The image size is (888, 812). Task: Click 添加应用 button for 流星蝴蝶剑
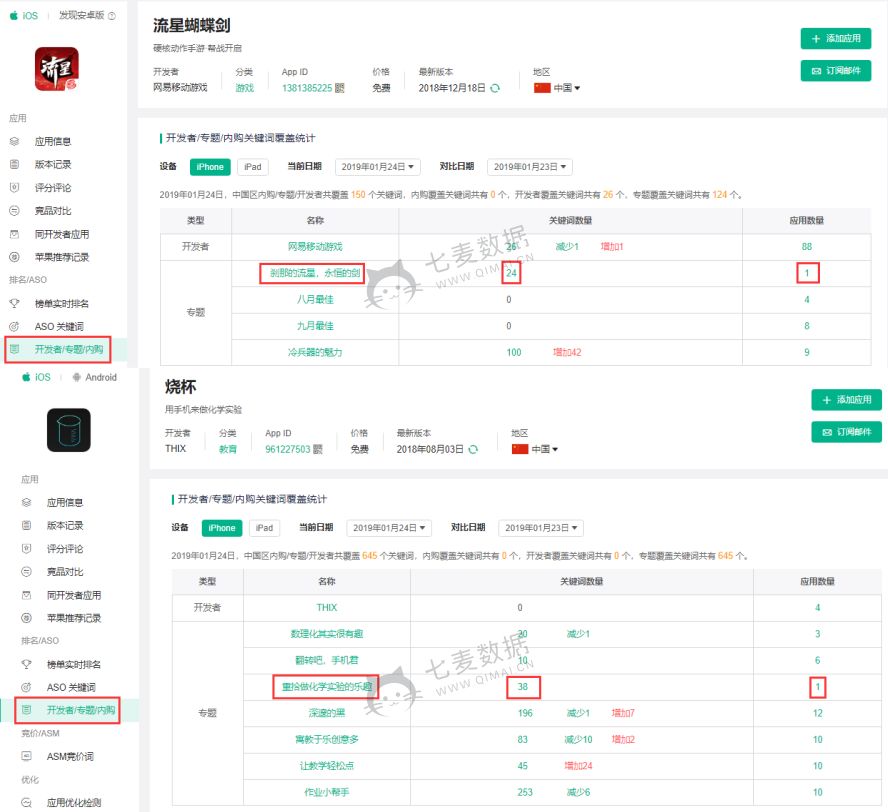pos(836,39)
